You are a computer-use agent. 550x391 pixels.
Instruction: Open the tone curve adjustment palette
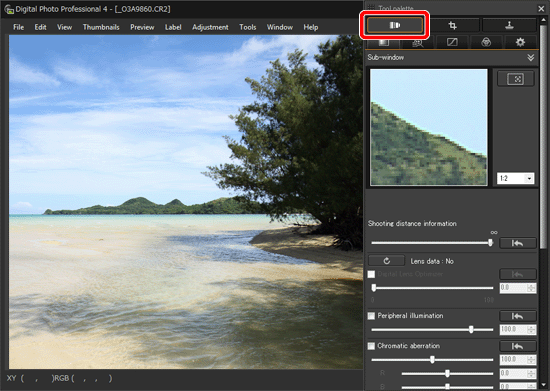(x=452, y=42)
